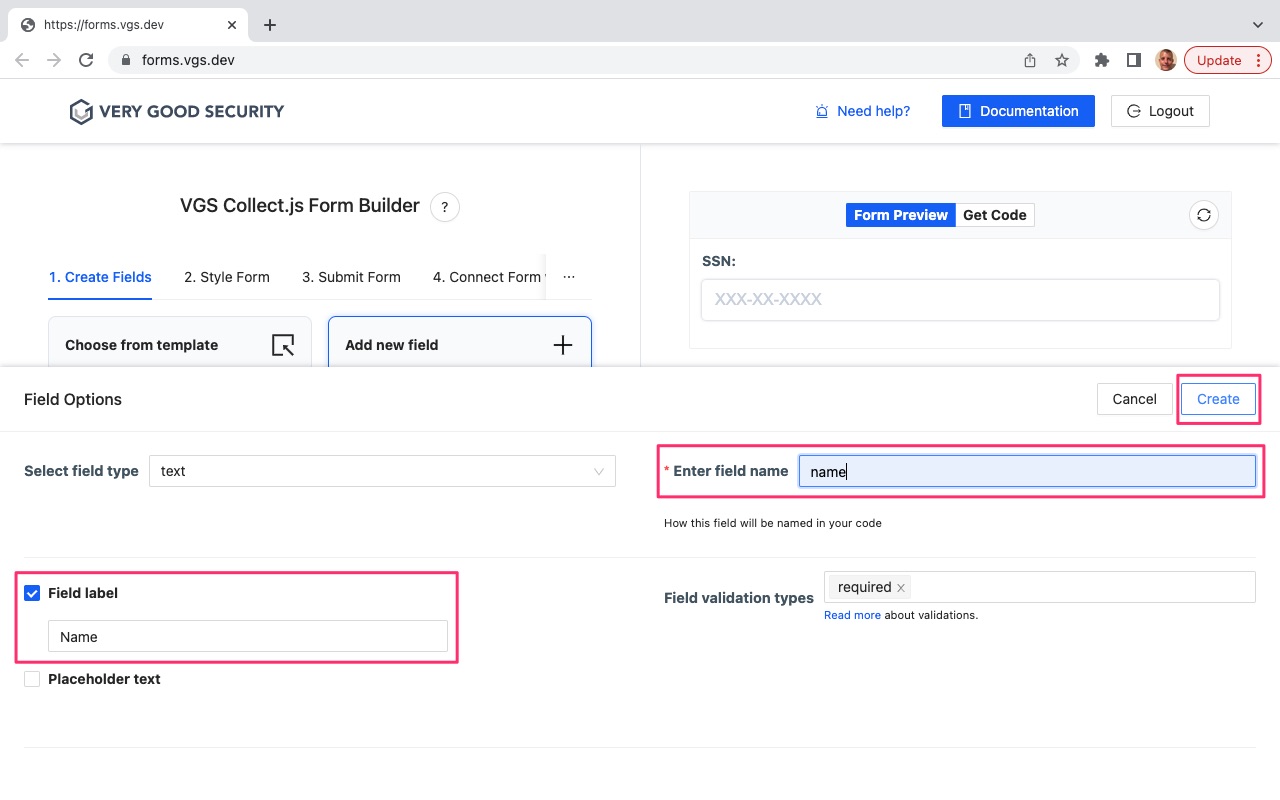Select the Form Preview tab
This screenshot has height=800, width=1280.
(x=901, y=215)
